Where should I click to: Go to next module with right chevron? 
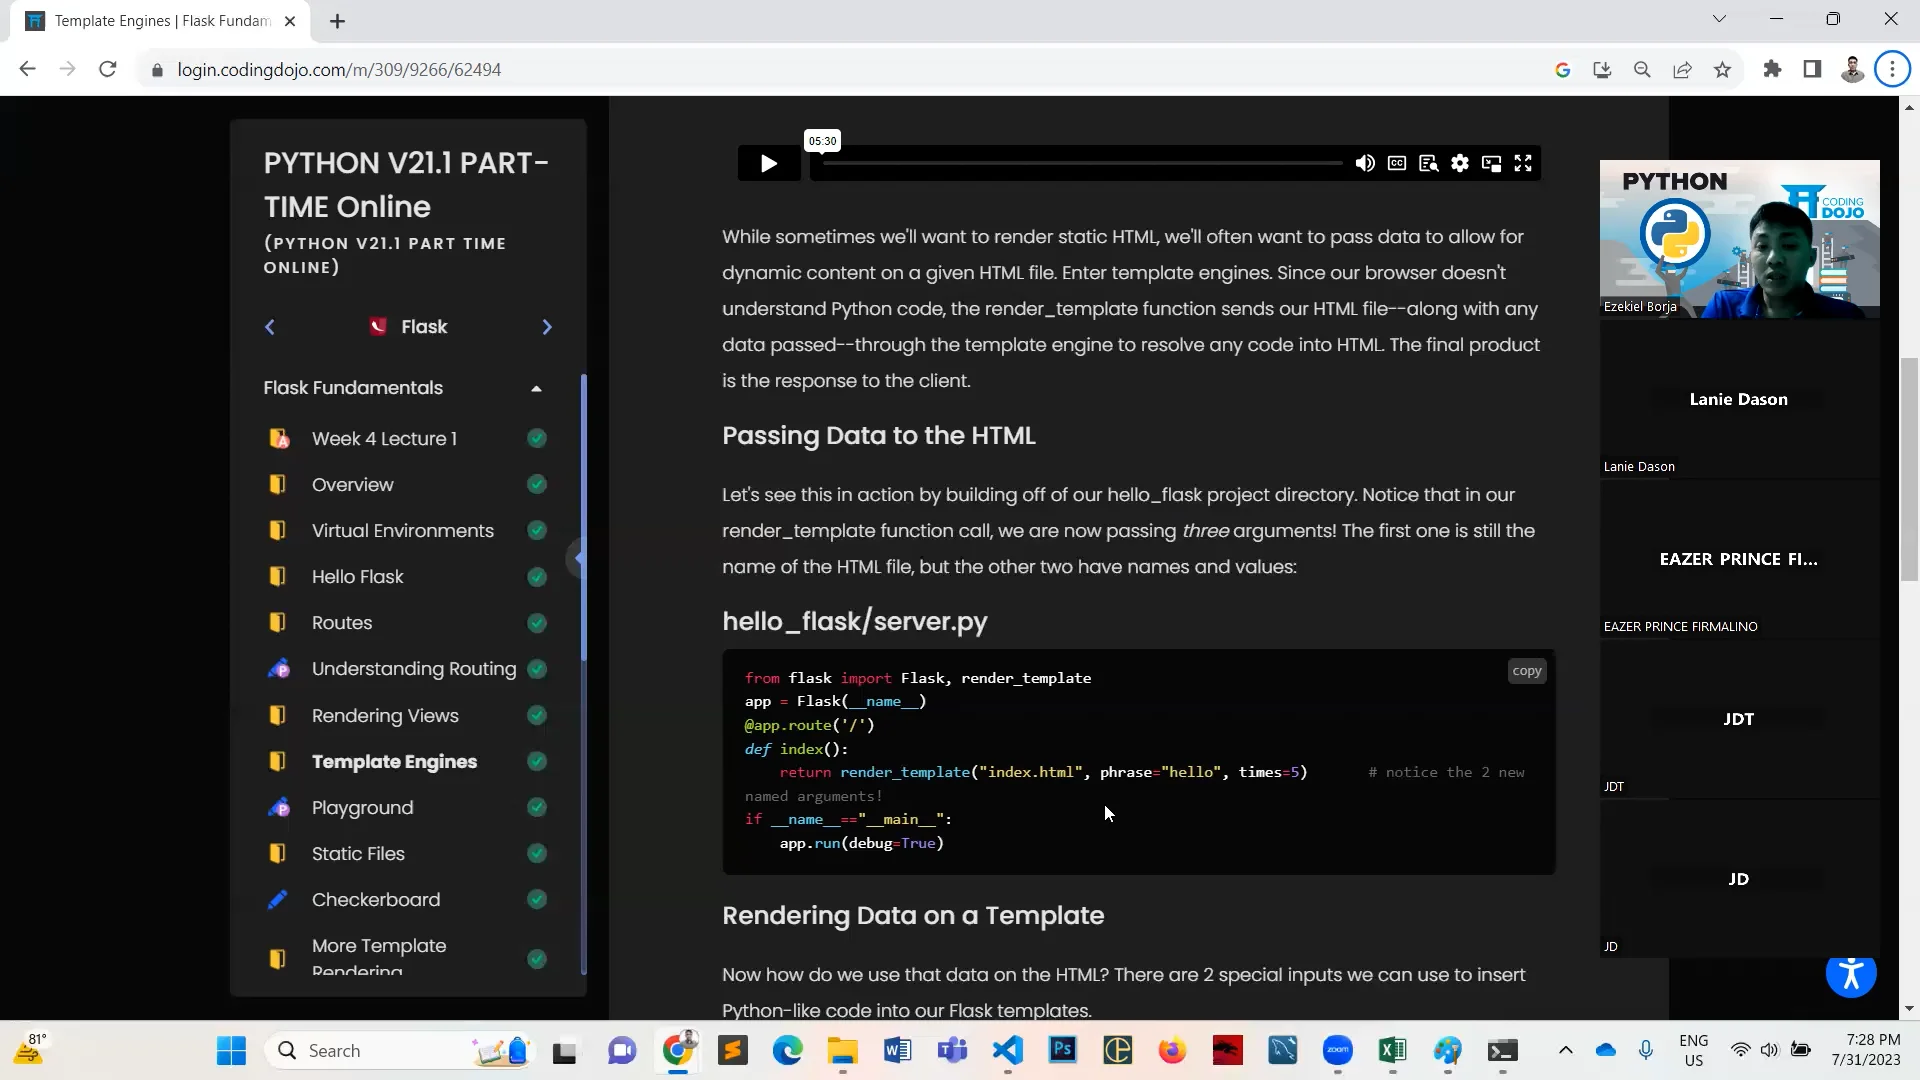pyautogui.click(x=547, y=326)
